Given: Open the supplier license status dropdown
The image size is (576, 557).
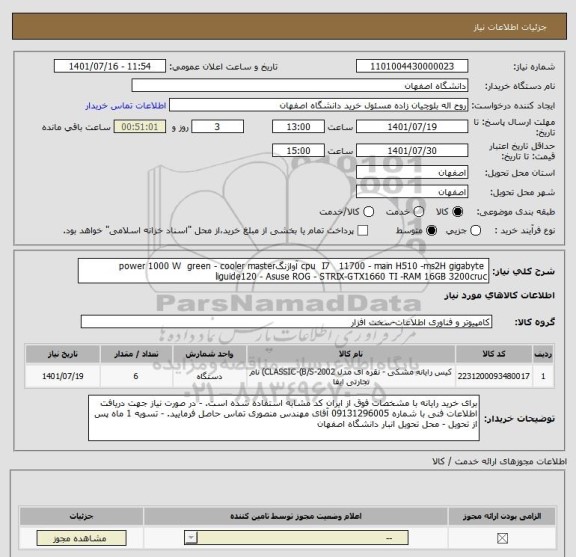Looking at the screenshot, I should tap(296, 538).
